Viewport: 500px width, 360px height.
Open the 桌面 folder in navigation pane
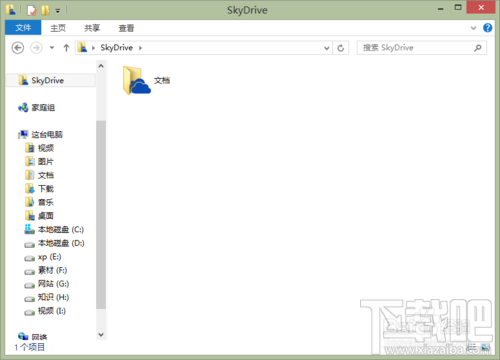coord(46,216)
